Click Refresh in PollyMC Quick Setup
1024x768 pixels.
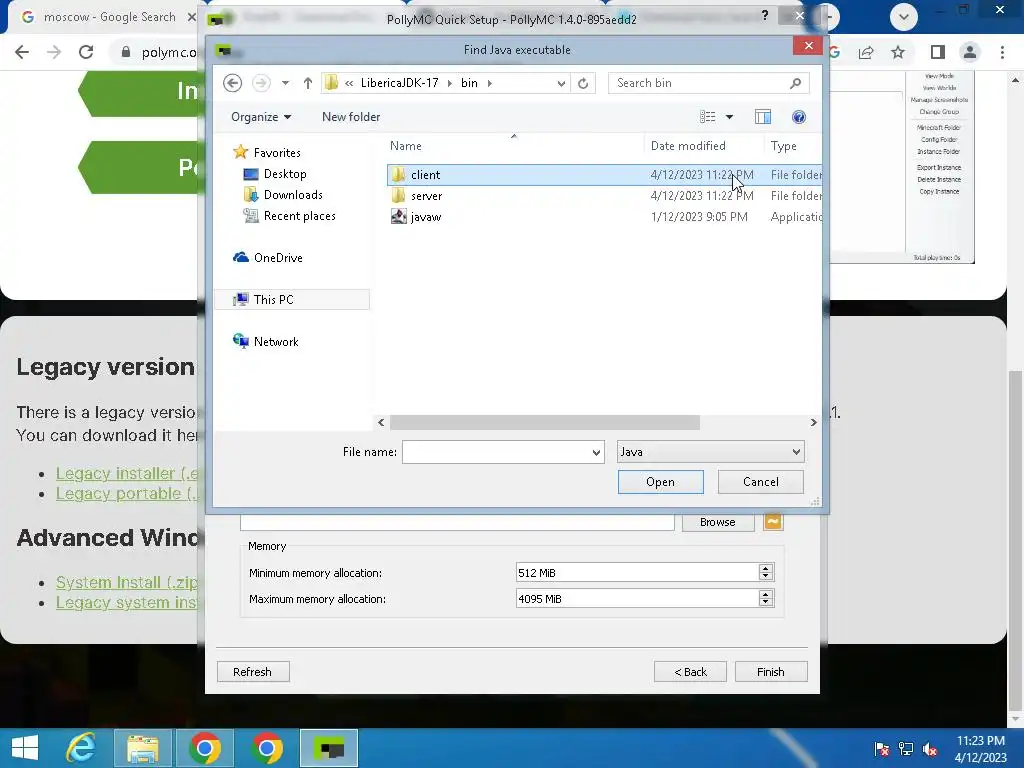coord(253,672)
